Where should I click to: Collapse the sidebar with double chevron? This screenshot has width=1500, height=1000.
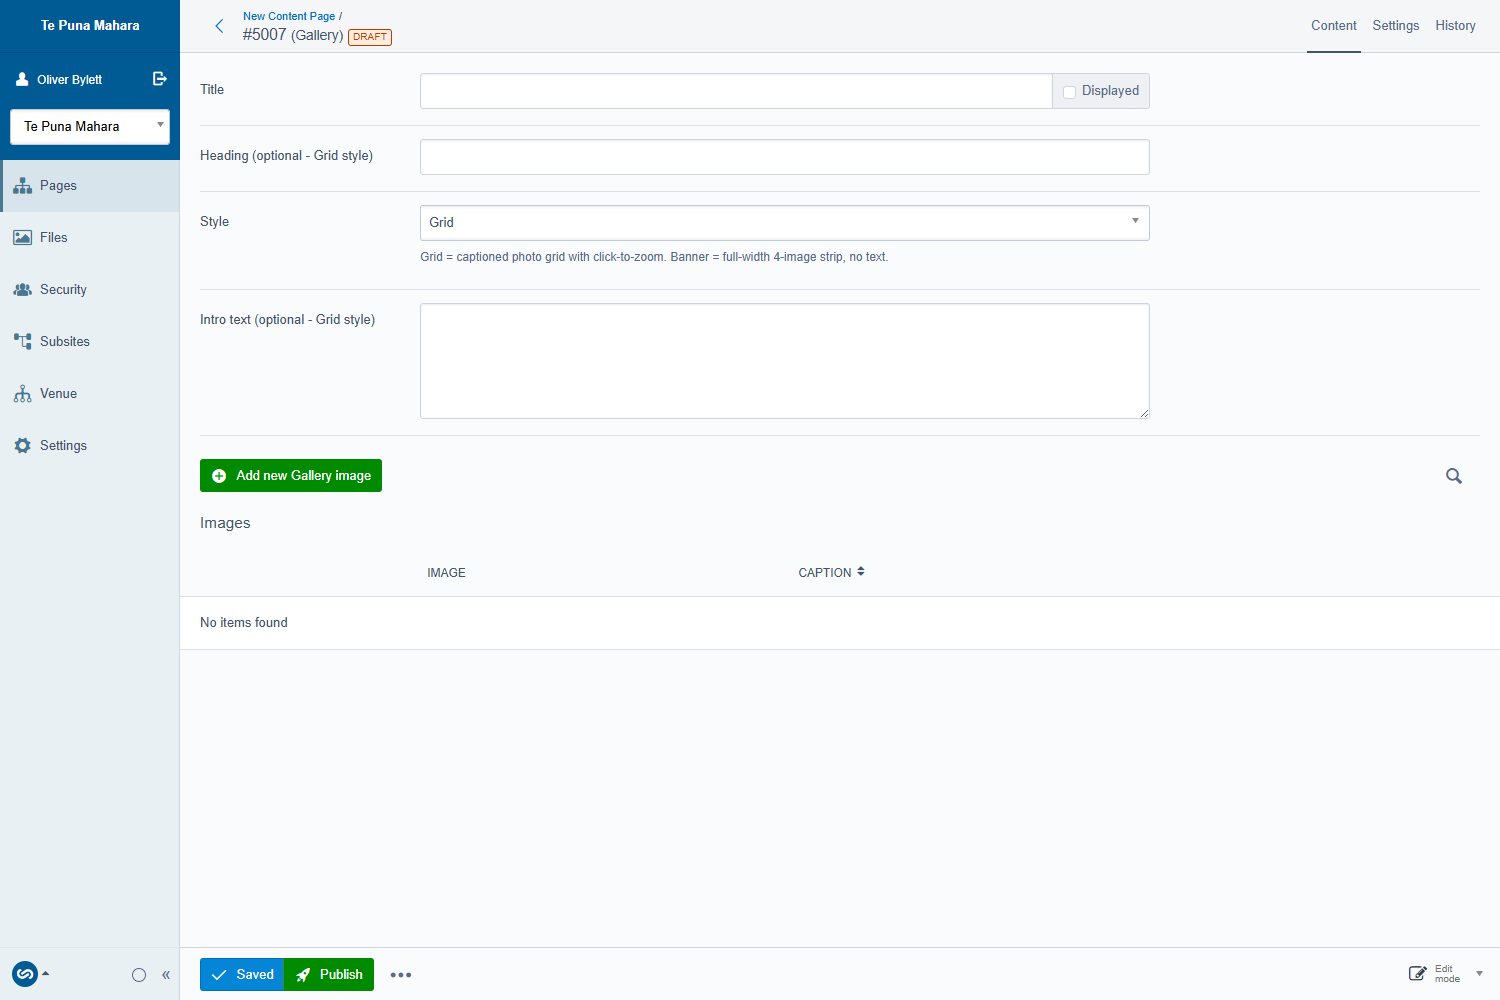point(166,975)
